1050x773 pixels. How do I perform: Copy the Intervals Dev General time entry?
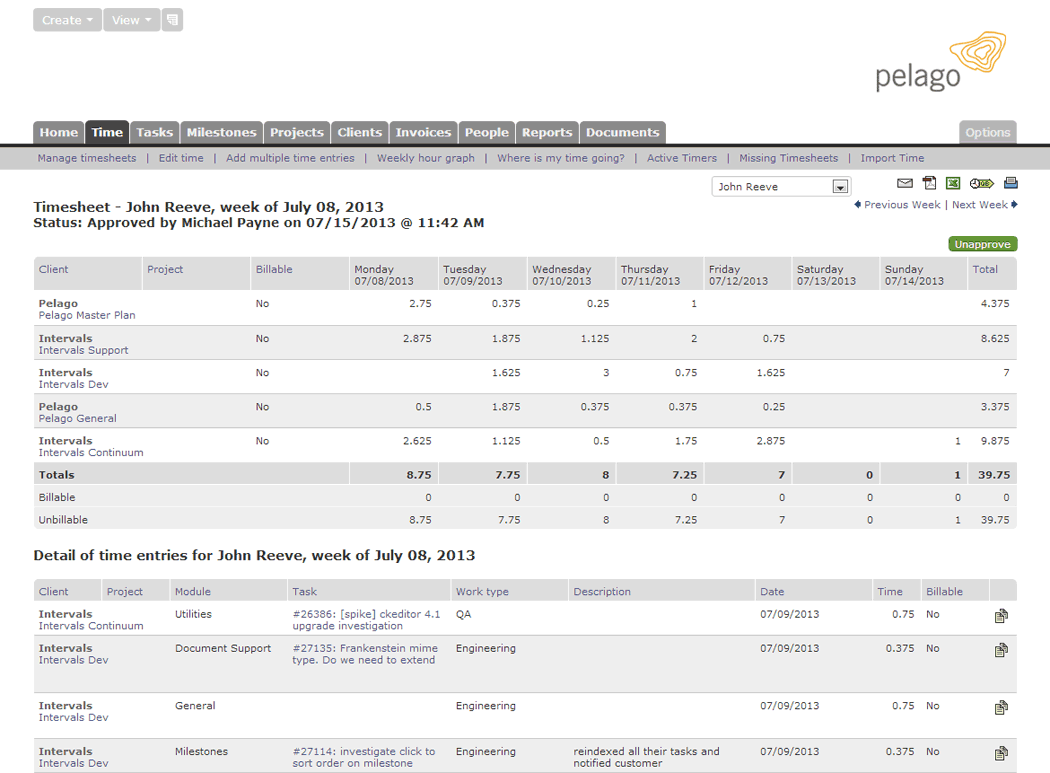[1001, 707]
